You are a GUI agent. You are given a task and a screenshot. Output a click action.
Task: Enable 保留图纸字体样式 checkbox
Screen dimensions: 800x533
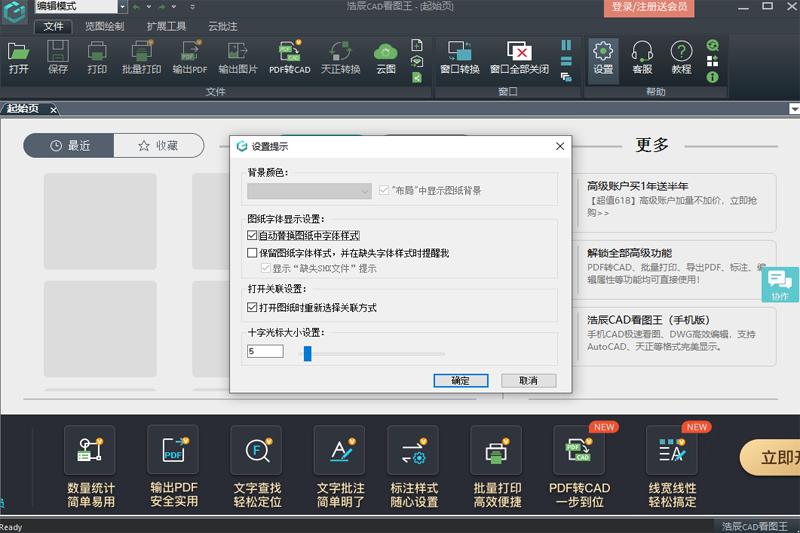pos(252,253)
